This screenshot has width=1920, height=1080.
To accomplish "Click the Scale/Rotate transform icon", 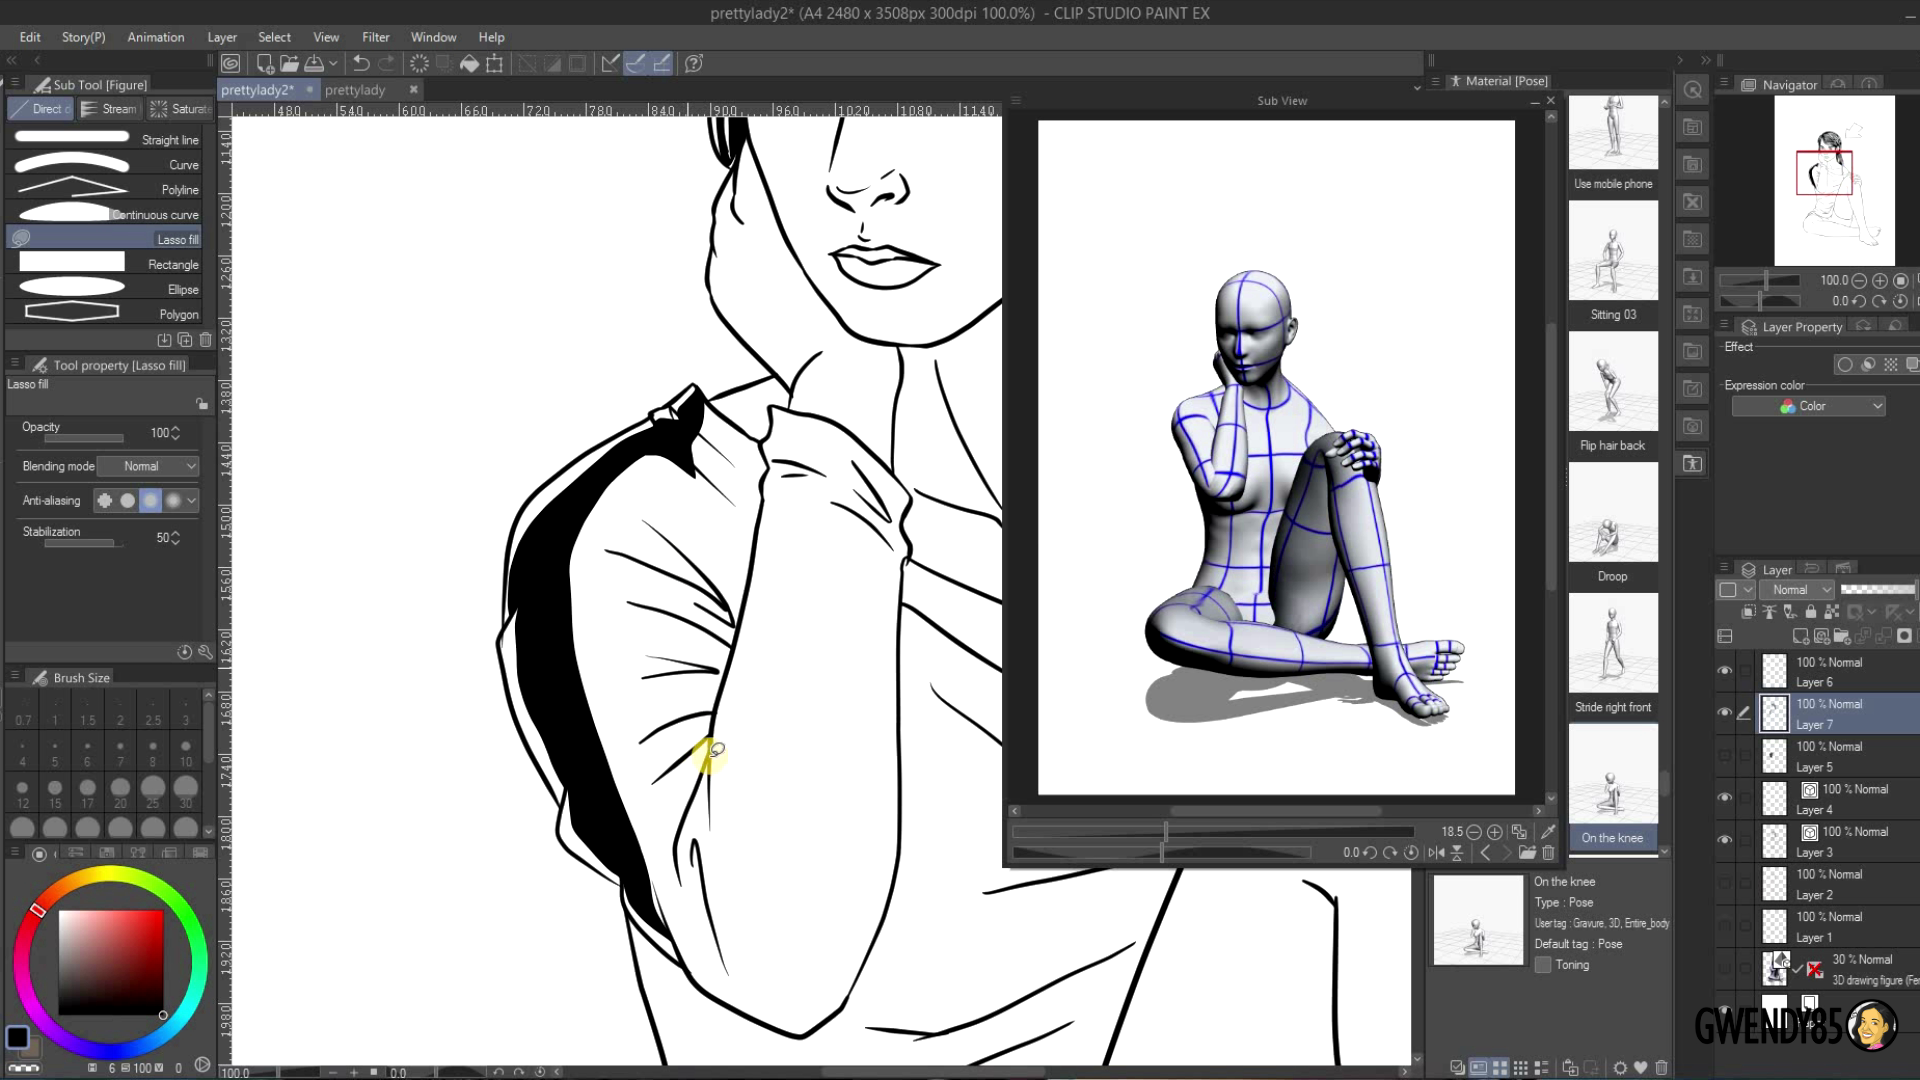I will 494,64.
